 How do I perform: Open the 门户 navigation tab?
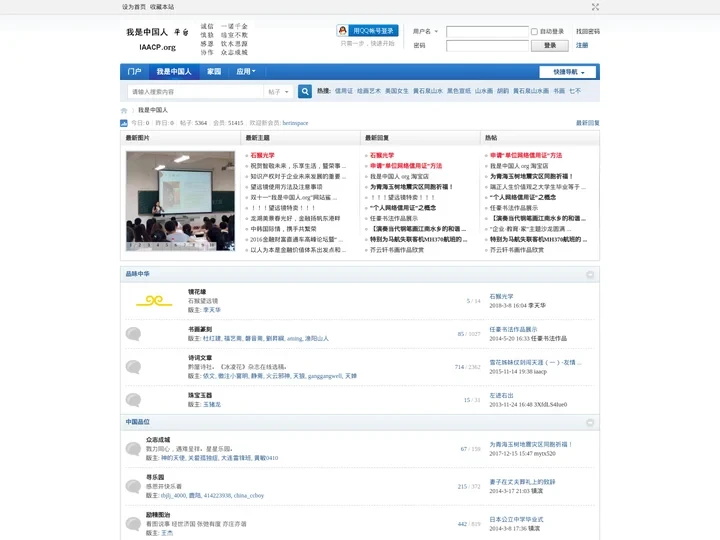(135, 72)
